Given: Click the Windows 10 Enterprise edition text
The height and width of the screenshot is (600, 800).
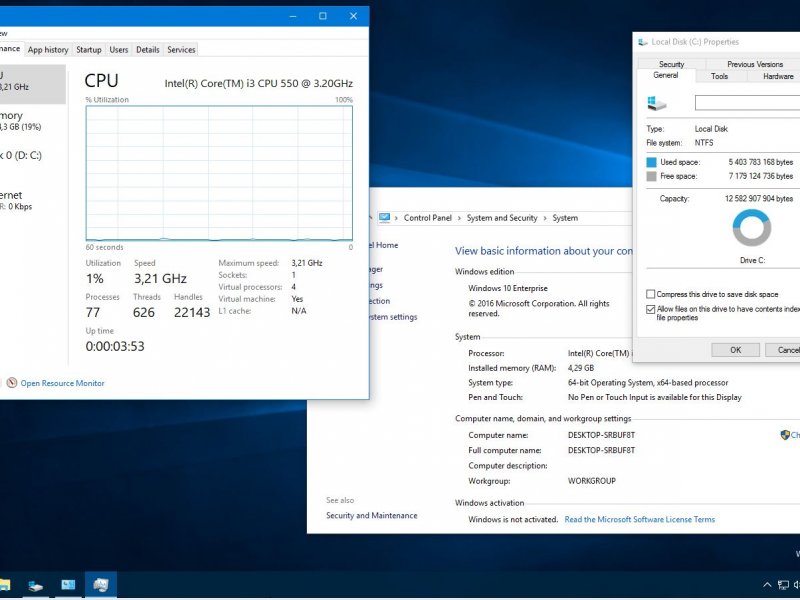Looking at the screenshot, I should point(508,288).
